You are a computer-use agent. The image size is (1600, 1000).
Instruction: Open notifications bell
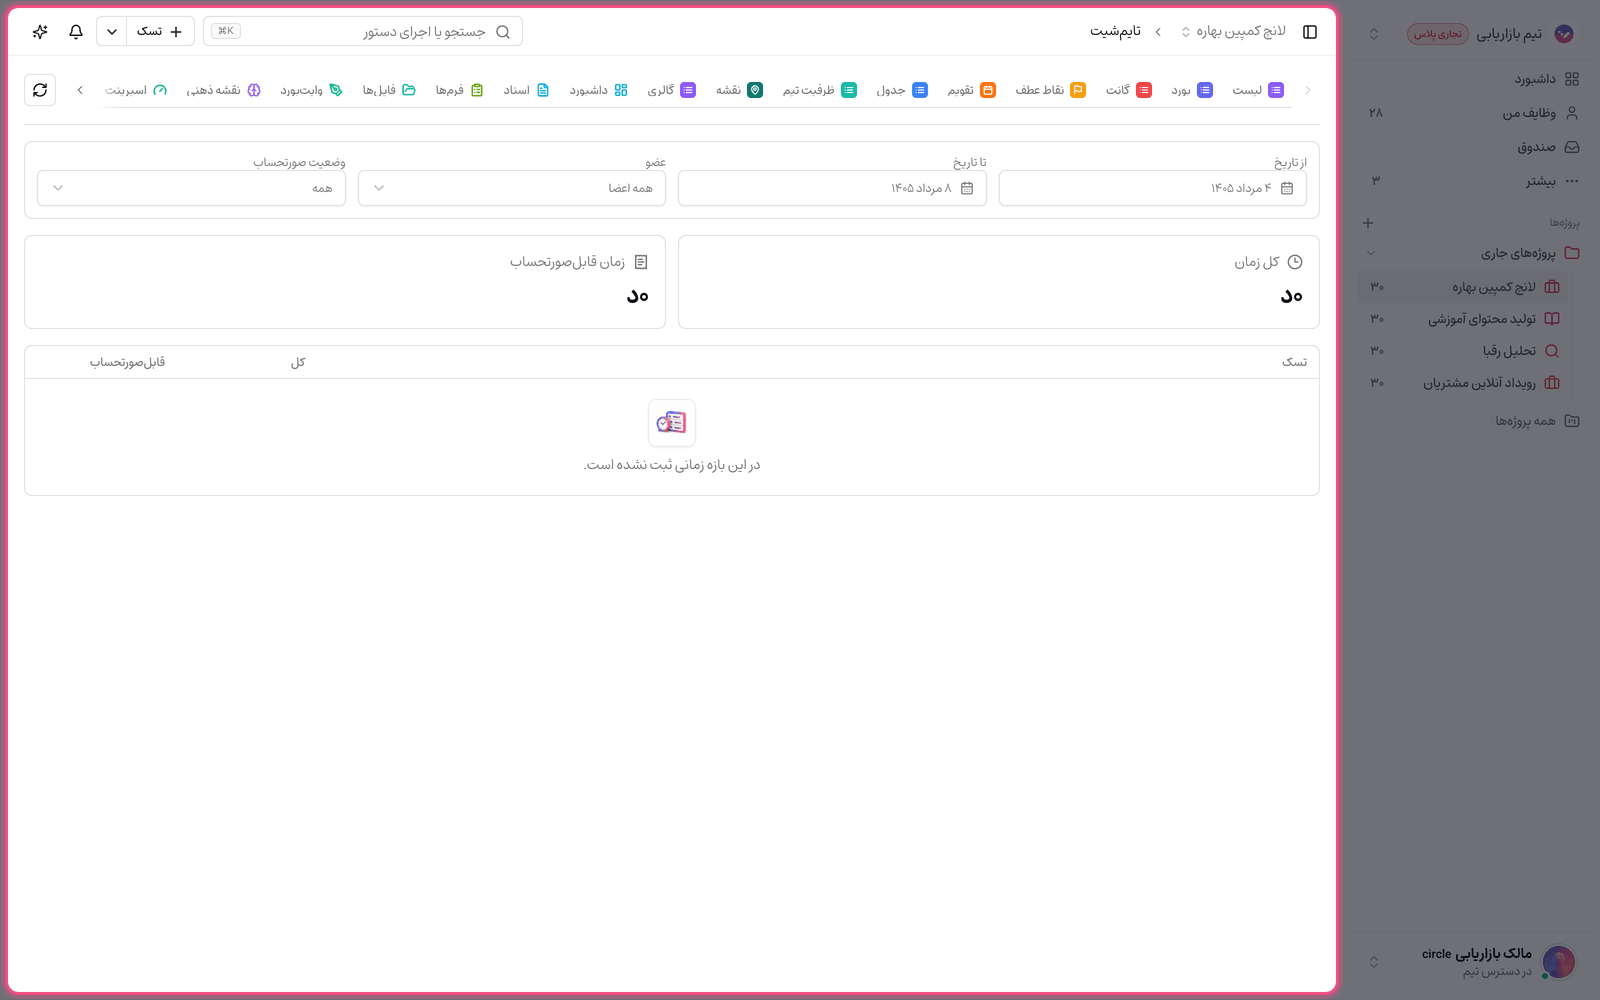coord(76,32)
